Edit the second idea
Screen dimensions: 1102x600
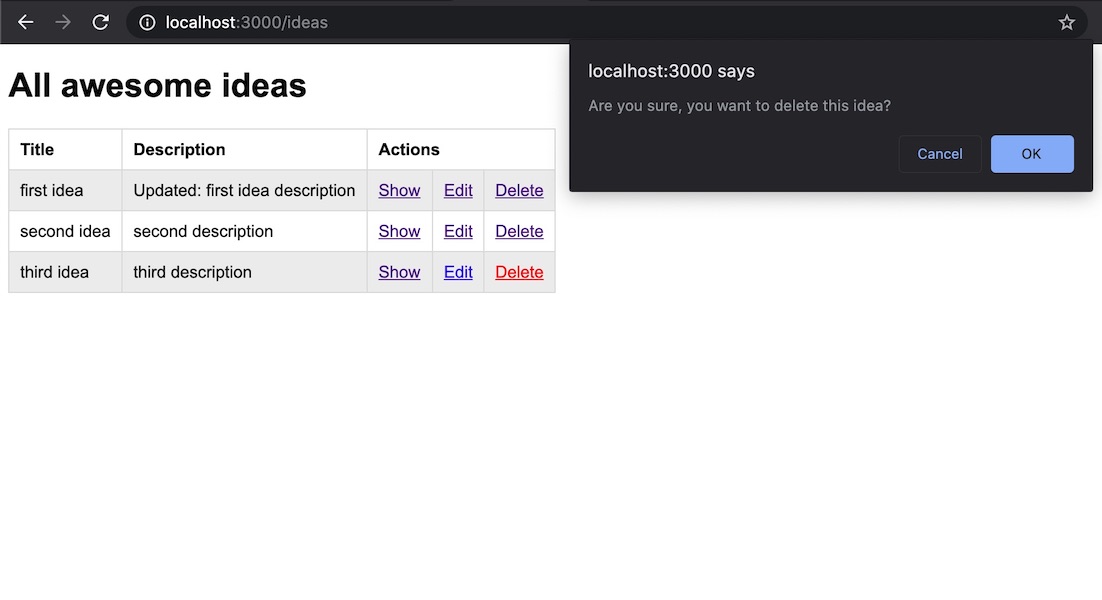coord(458,231)
